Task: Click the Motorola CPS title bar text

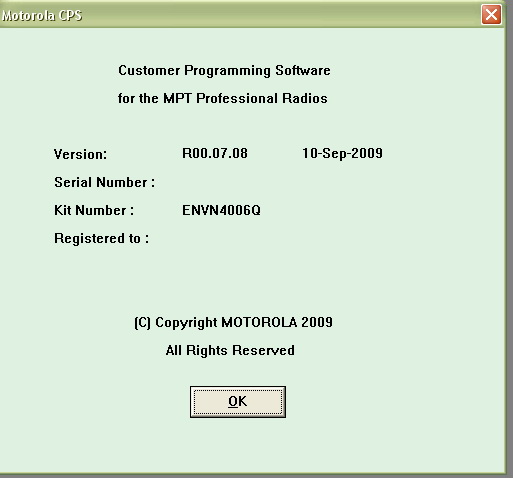Action: tap(42, 16)
